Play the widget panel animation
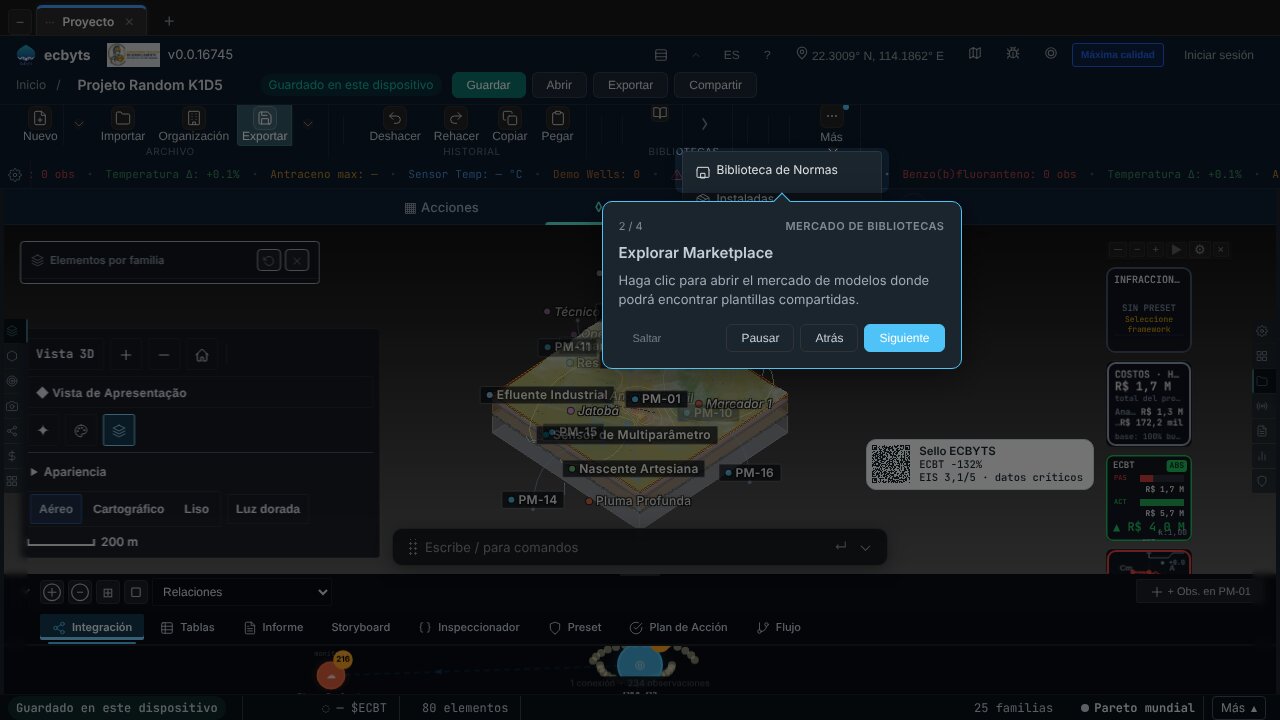Viewport: 1280px width, 720px height. tap(1176, 250)
